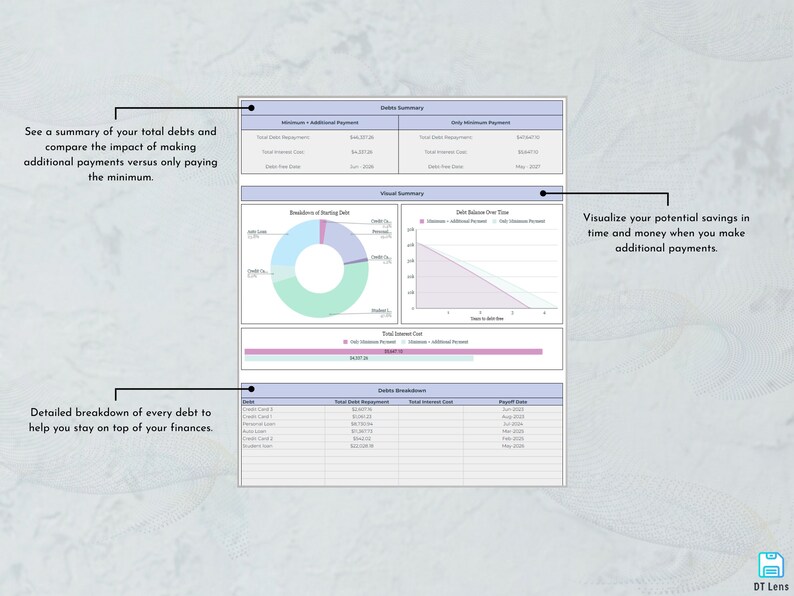Select the Jun - 2026 debt-free date
The height and width of the screenshot is (596, 794).
(362, 167)
